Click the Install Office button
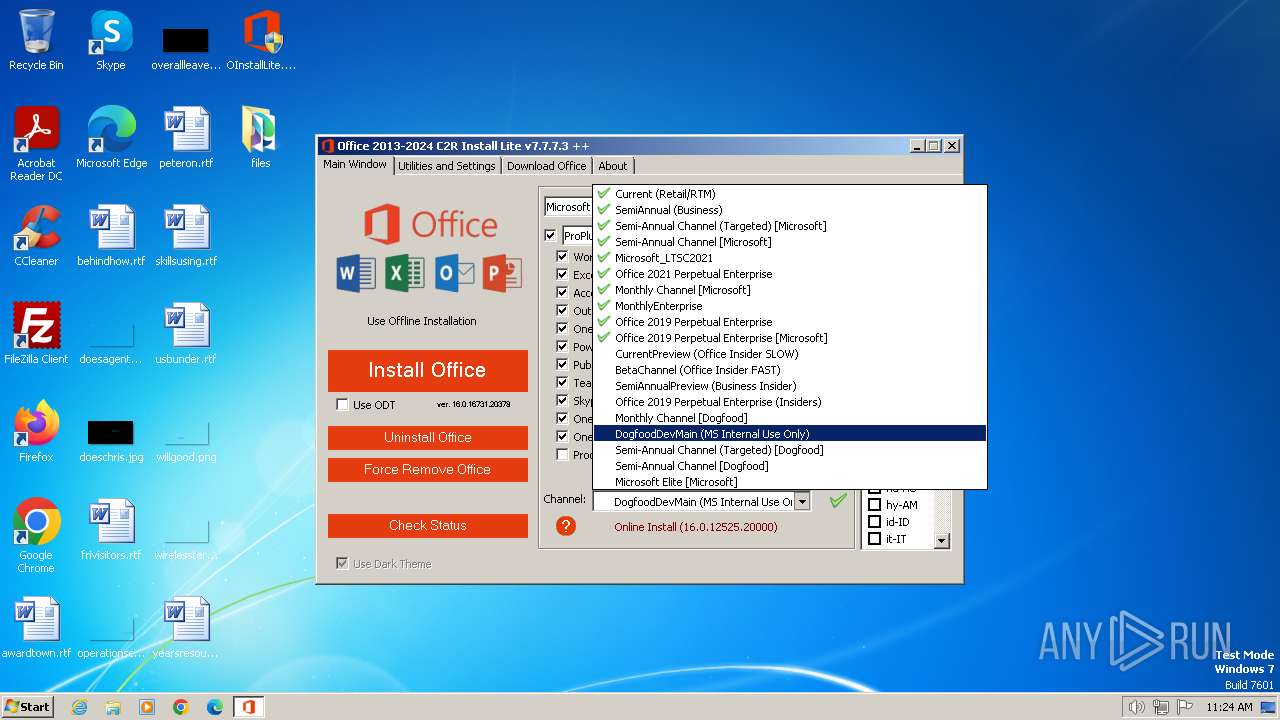 coord(428,370)
